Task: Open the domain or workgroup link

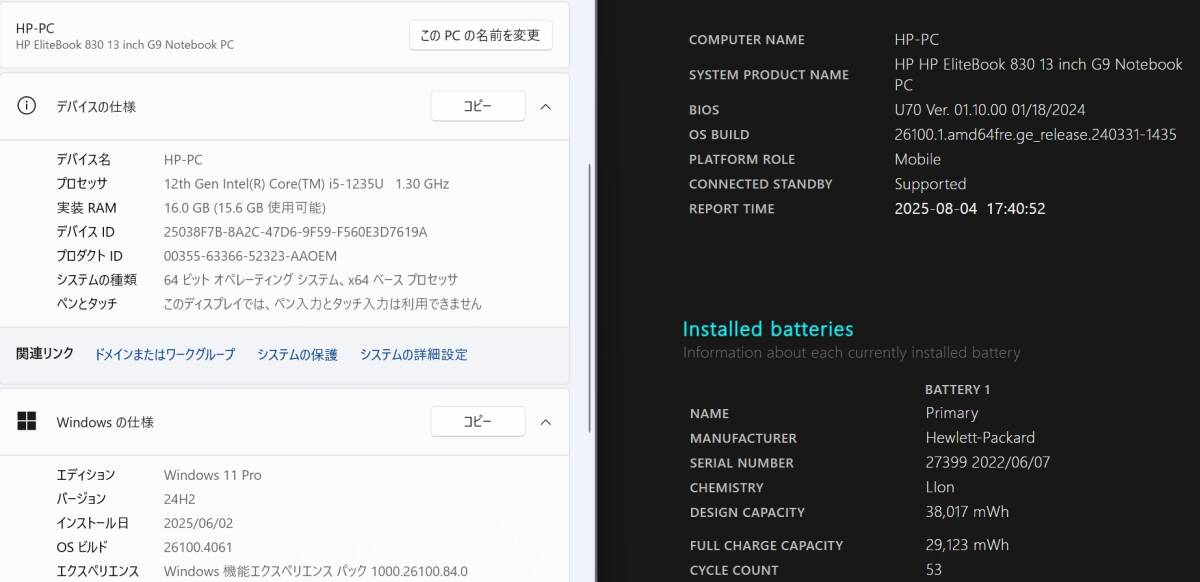Action: [165, 354]
